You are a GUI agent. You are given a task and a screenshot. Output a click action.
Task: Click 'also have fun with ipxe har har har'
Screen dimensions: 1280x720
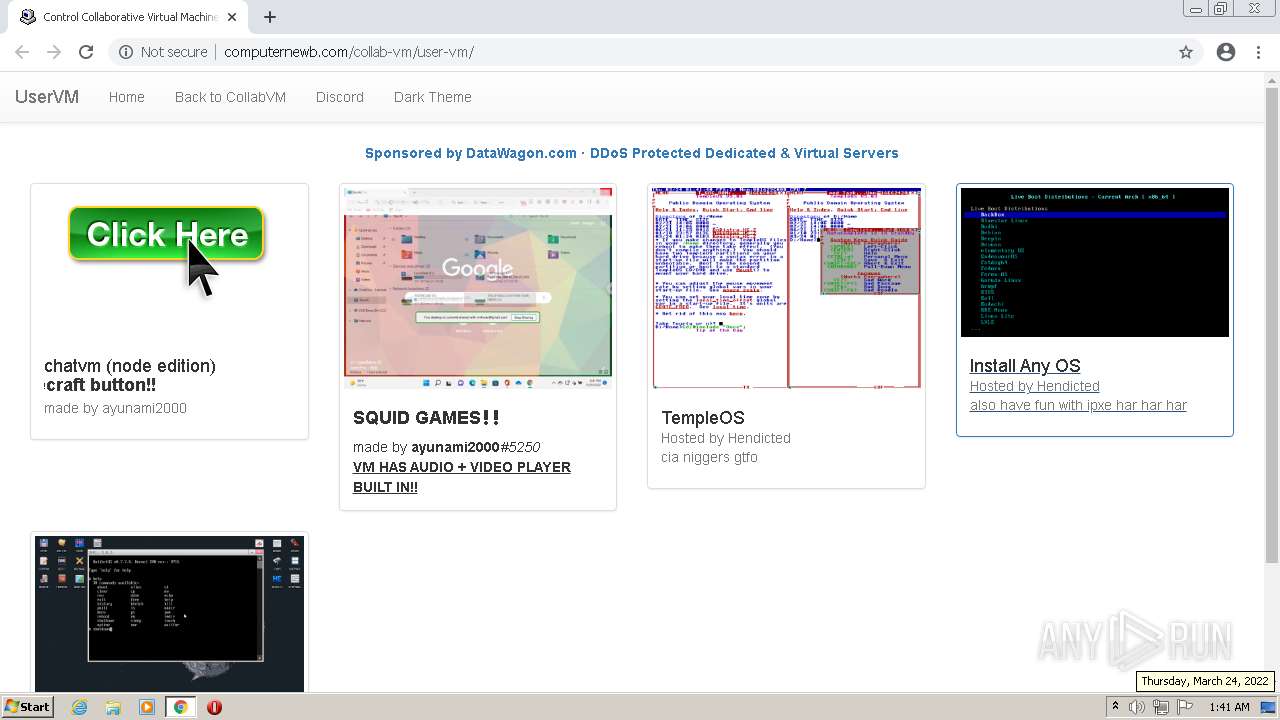pyautogui.click(x=1078, y=405)
